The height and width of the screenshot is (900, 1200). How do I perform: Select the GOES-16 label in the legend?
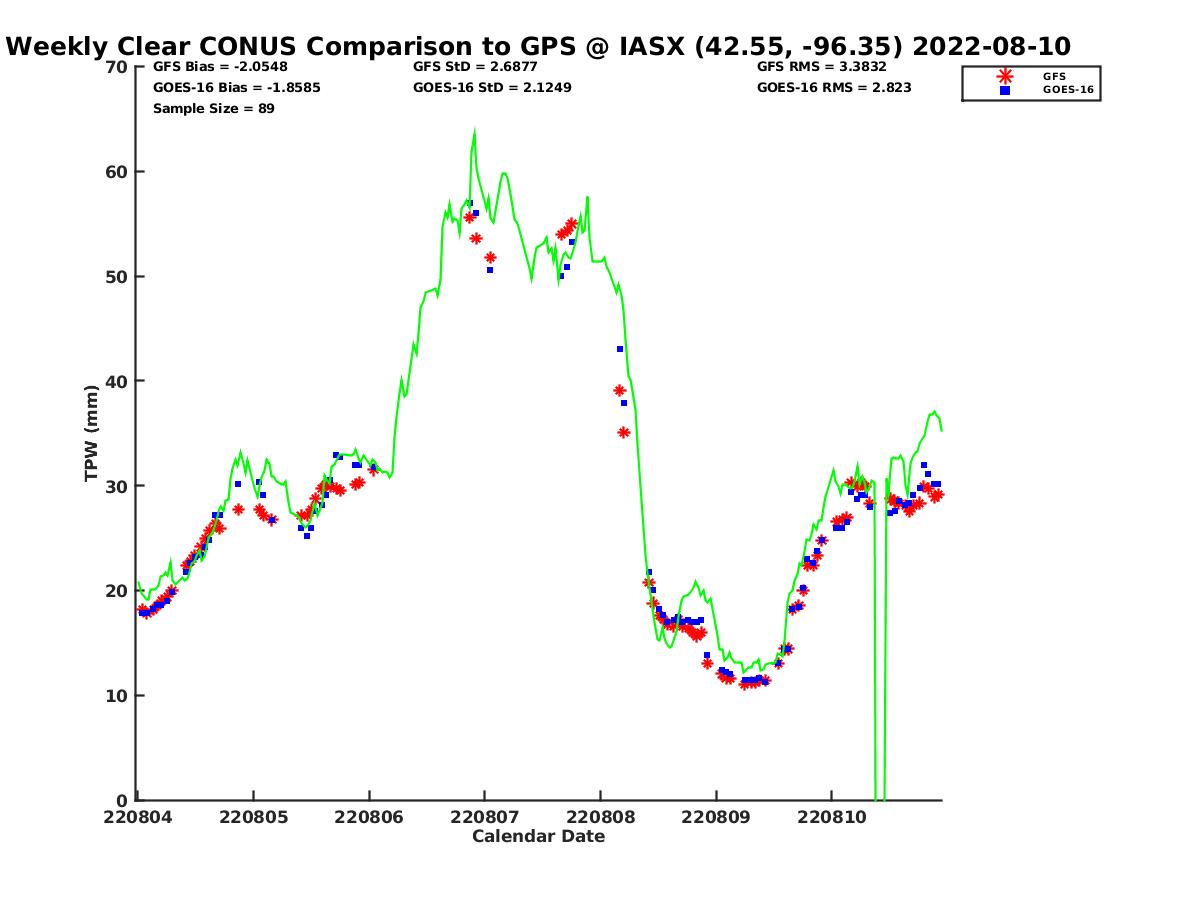tap(1067, 90)
